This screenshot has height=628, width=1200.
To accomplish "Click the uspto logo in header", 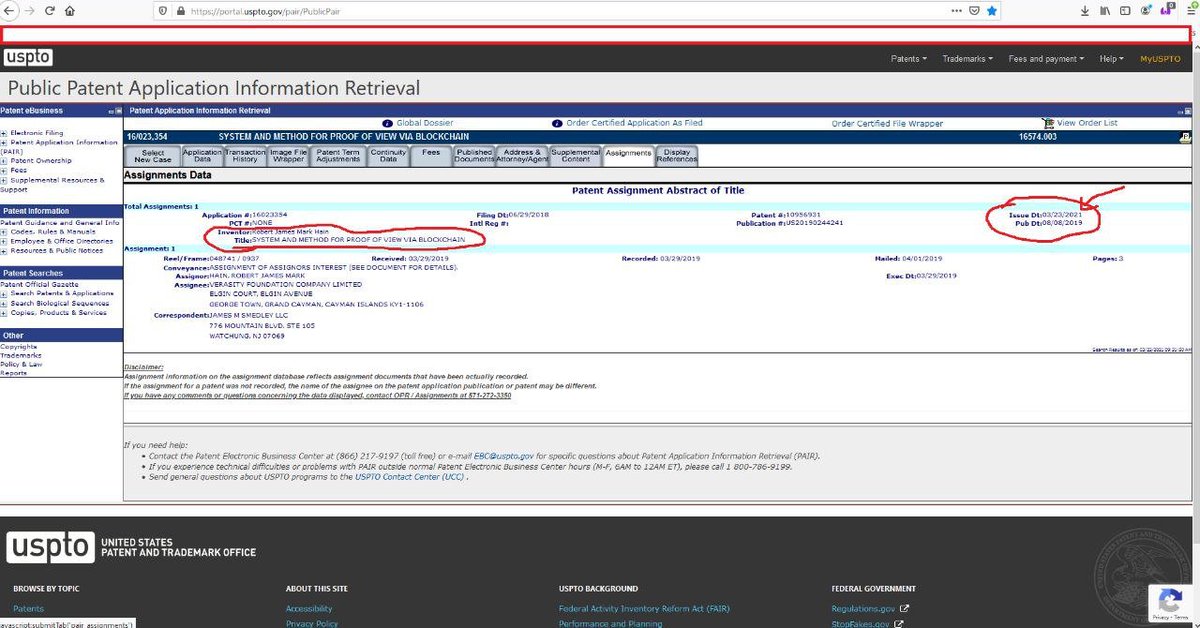I will pos(28,57).
